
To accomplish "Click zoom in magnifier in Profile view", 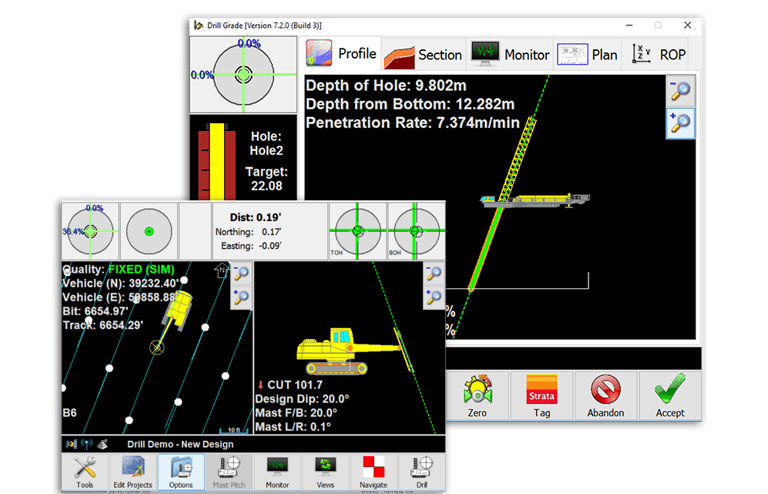I will click(x=680, y=123).
